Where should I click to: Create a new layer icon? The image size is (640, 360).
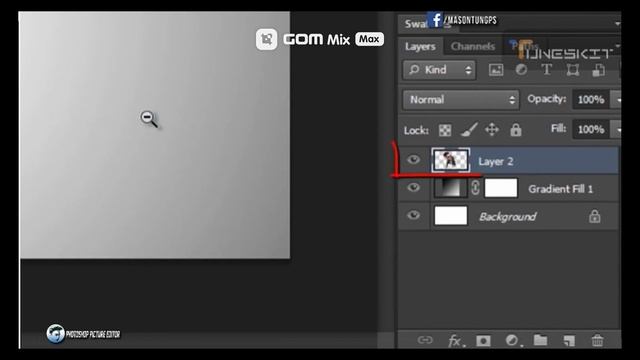tap(569, 340)
